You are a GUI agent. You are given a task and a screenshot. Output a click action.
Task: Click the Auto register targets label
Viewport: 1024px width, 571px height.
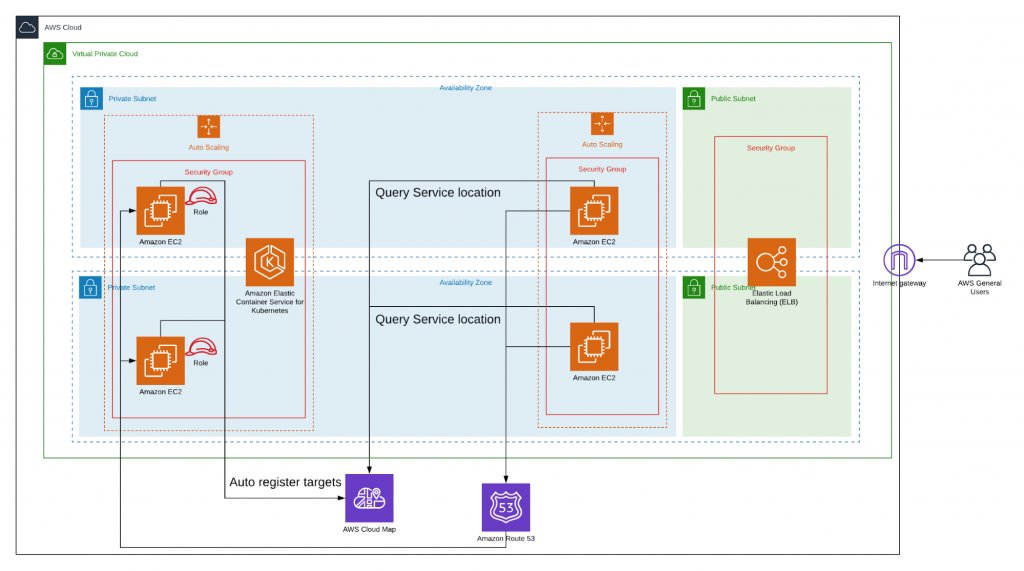click(285, 482)
